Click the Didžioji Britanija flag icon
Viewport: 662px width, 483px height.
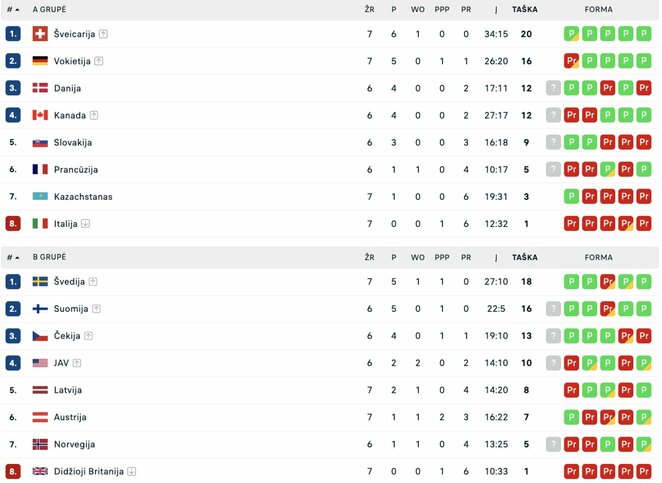(x=40, y=471)
